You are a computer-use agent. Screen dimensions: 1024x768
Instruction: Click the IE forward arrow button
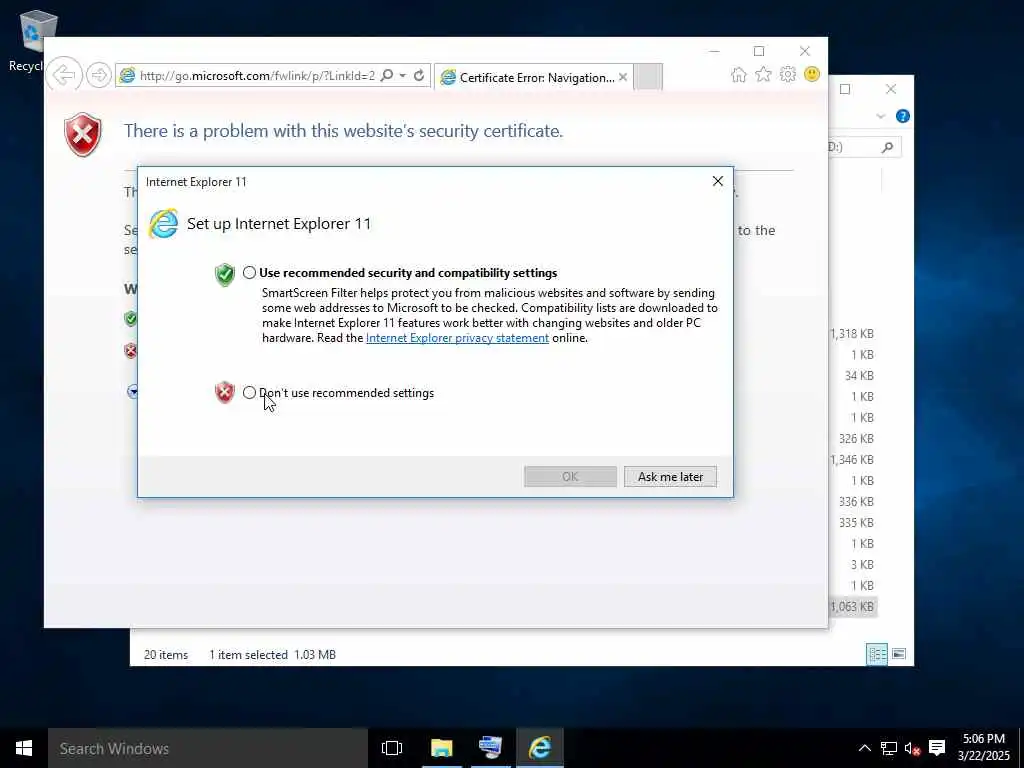99,75
